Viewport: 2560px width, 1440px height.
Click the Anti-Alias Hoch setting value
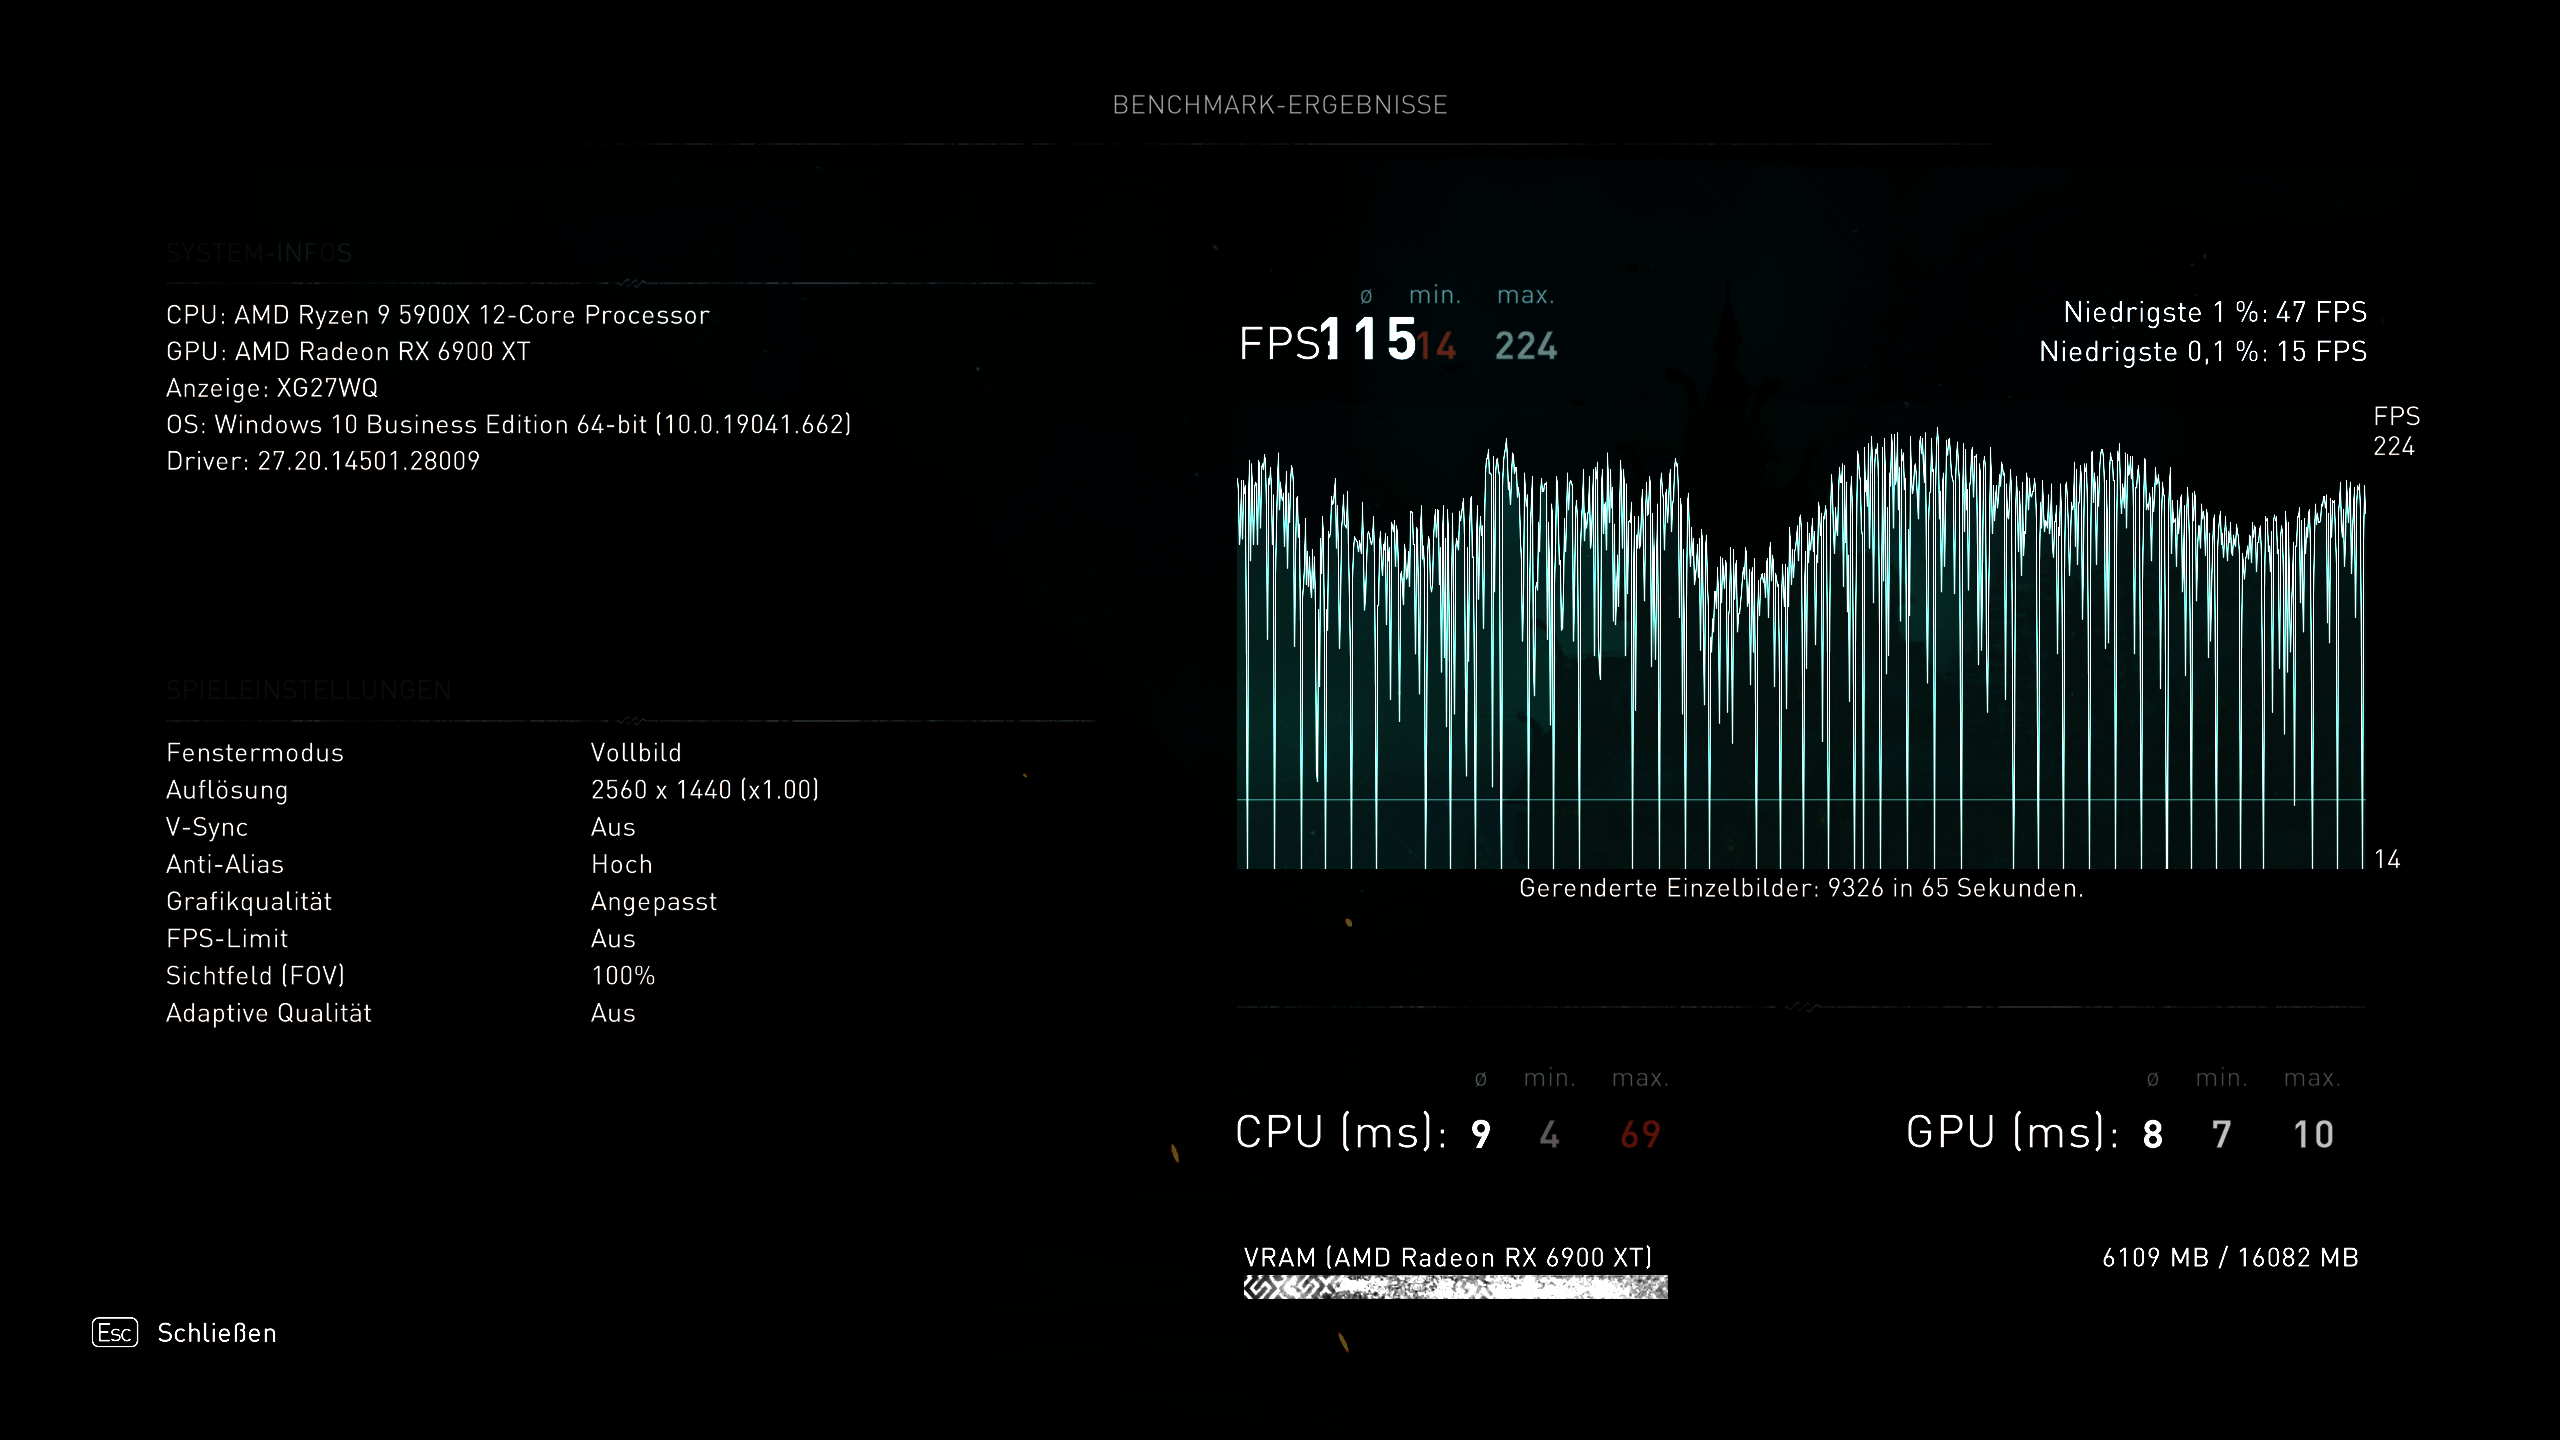[x=621, y=864]
